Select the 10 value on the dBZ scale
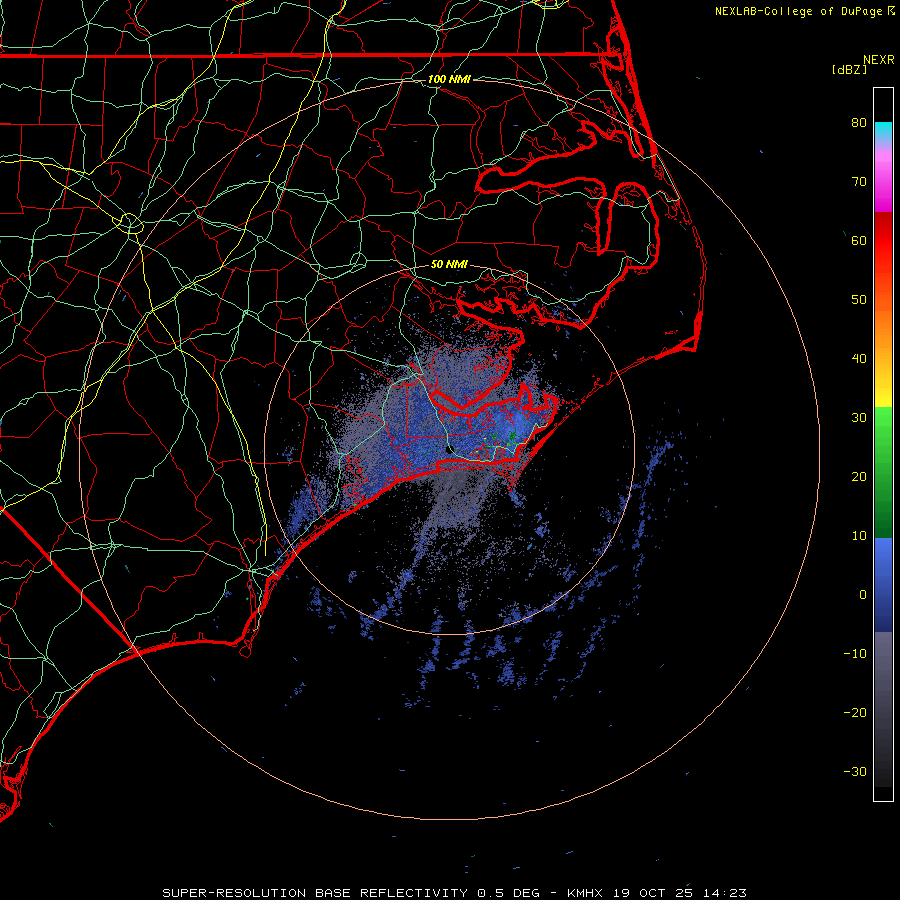900x900 pixels. coord(859,536)
